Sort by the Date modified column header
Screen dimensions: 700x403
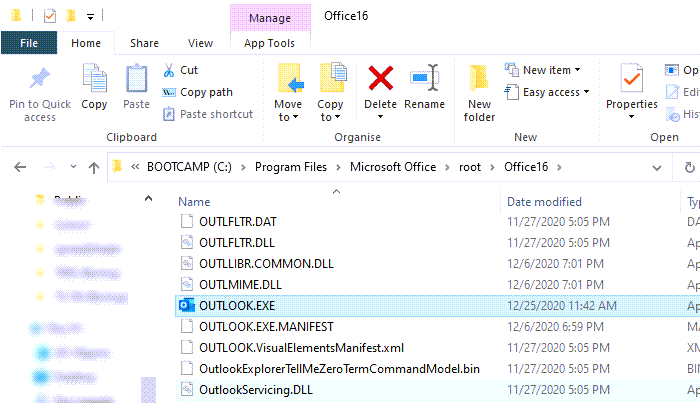(544, 202)
